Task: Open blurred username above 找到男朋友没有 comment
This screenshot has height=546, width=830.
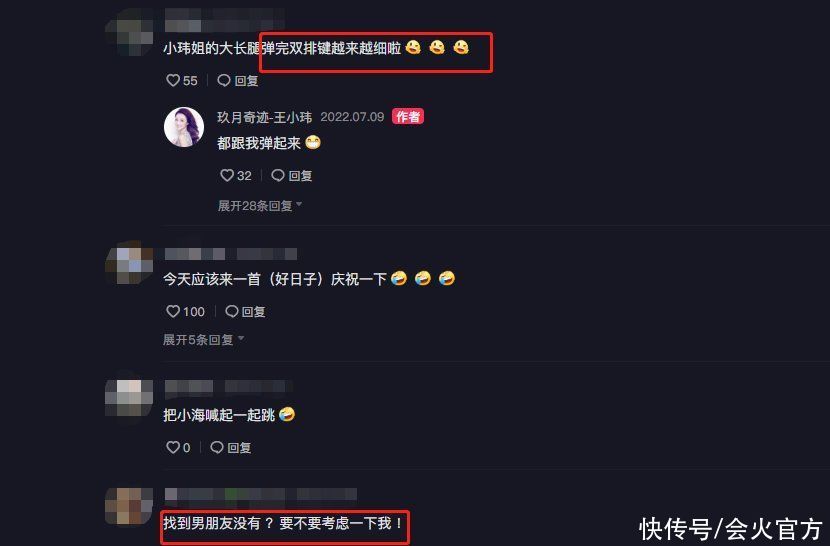Action: (260, 494)
